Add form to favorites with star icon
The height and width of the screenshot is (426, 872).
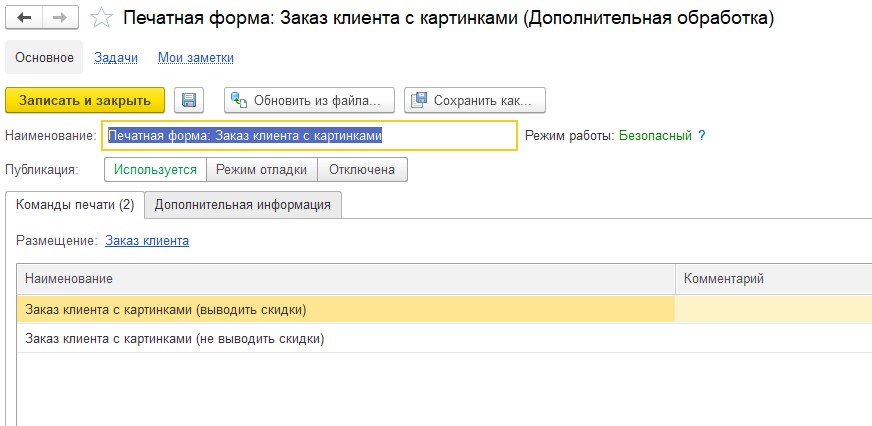[101, 18]
